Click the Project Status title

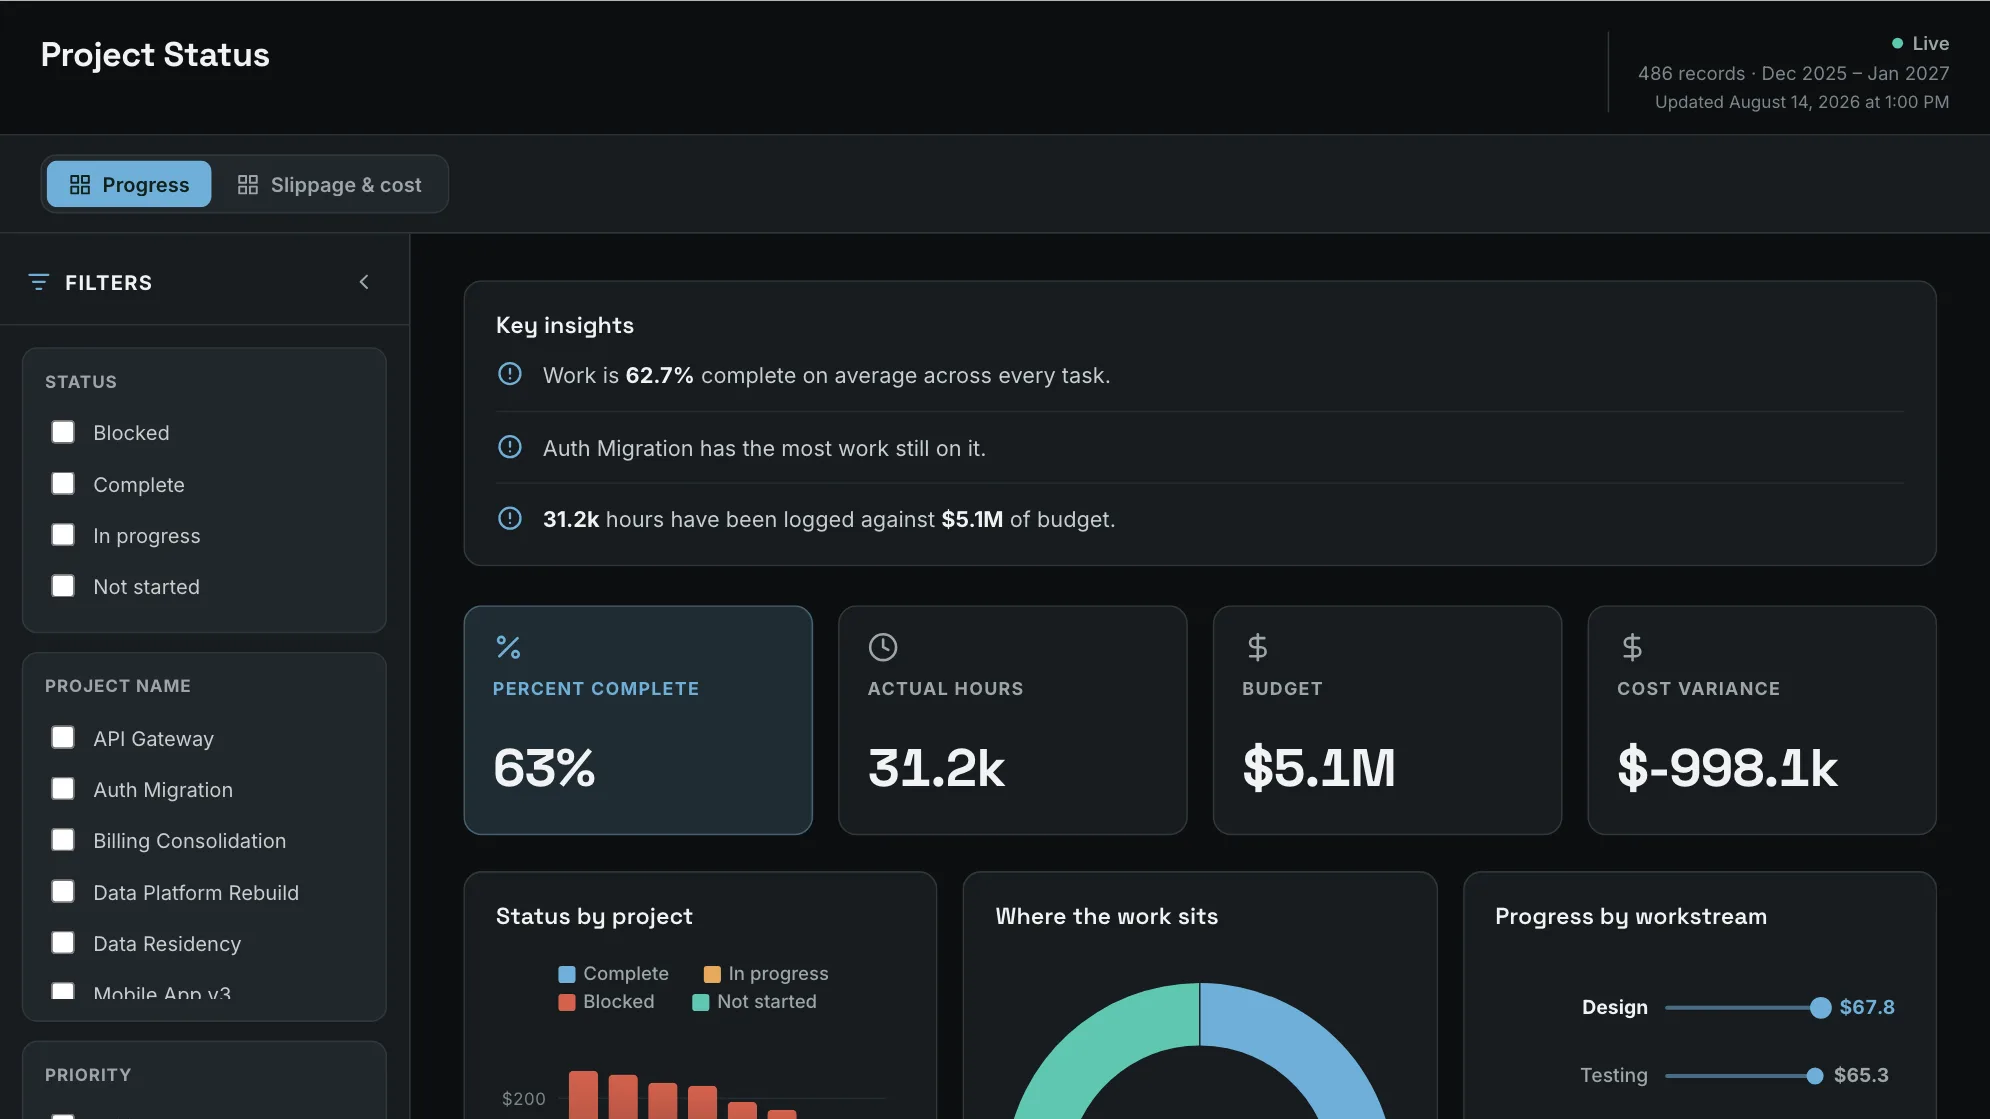[x=155, y=55]
